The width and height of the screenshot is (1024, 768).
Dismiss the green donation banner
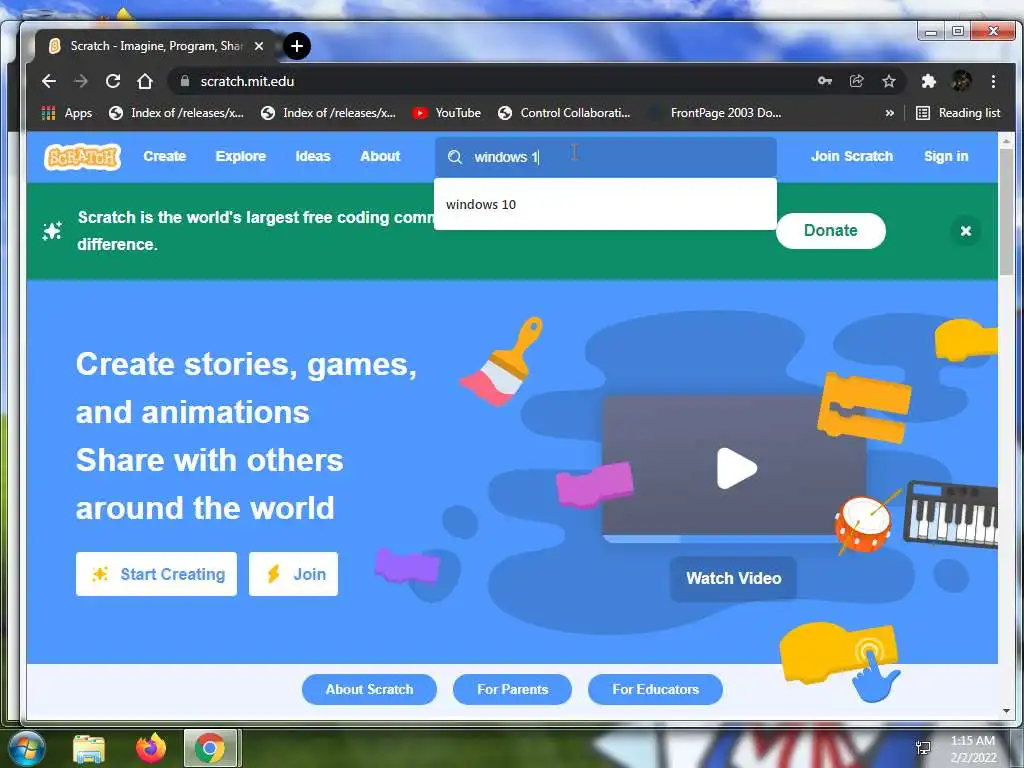click(x=966, y=231)
